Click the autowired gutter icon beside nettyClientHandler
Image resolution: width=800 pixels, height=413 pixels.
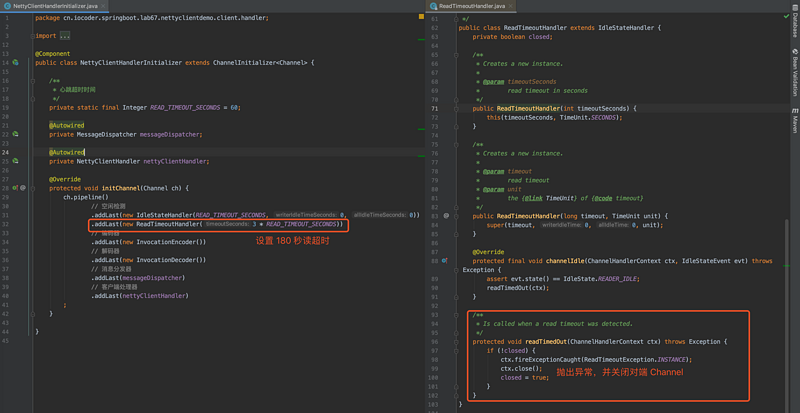pos(15,160)
